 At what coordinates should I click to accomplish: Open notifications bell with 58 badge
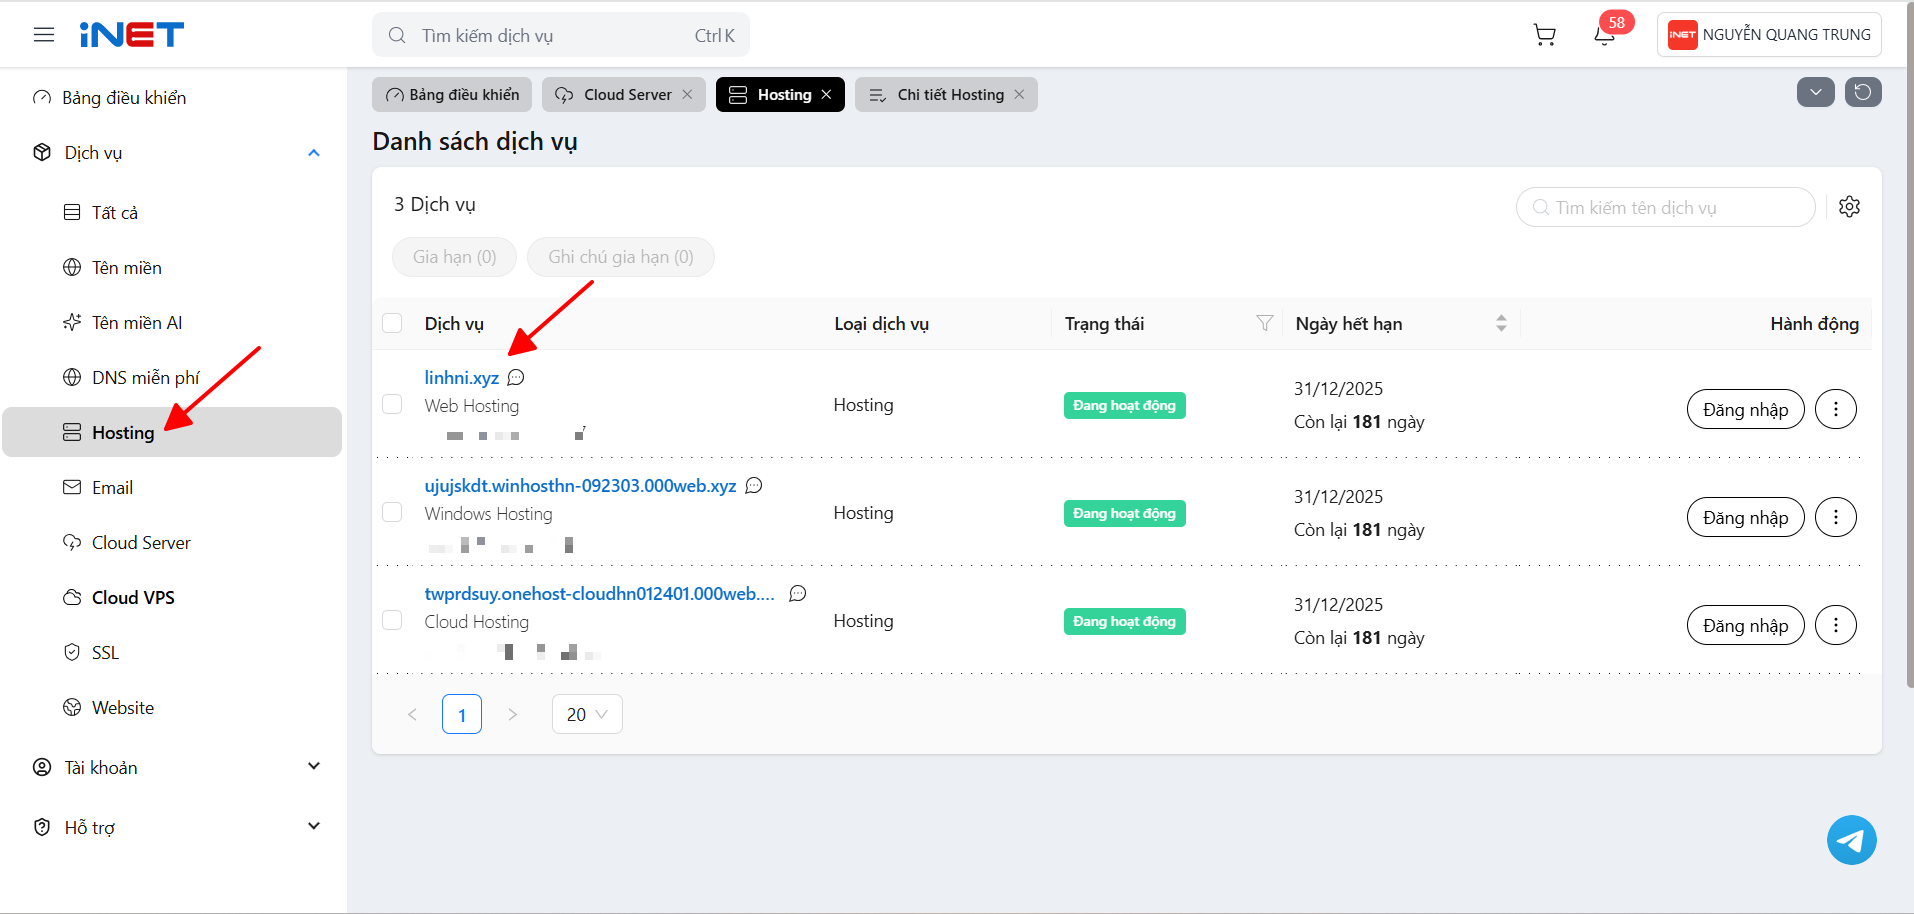[x=1606, y=33]
